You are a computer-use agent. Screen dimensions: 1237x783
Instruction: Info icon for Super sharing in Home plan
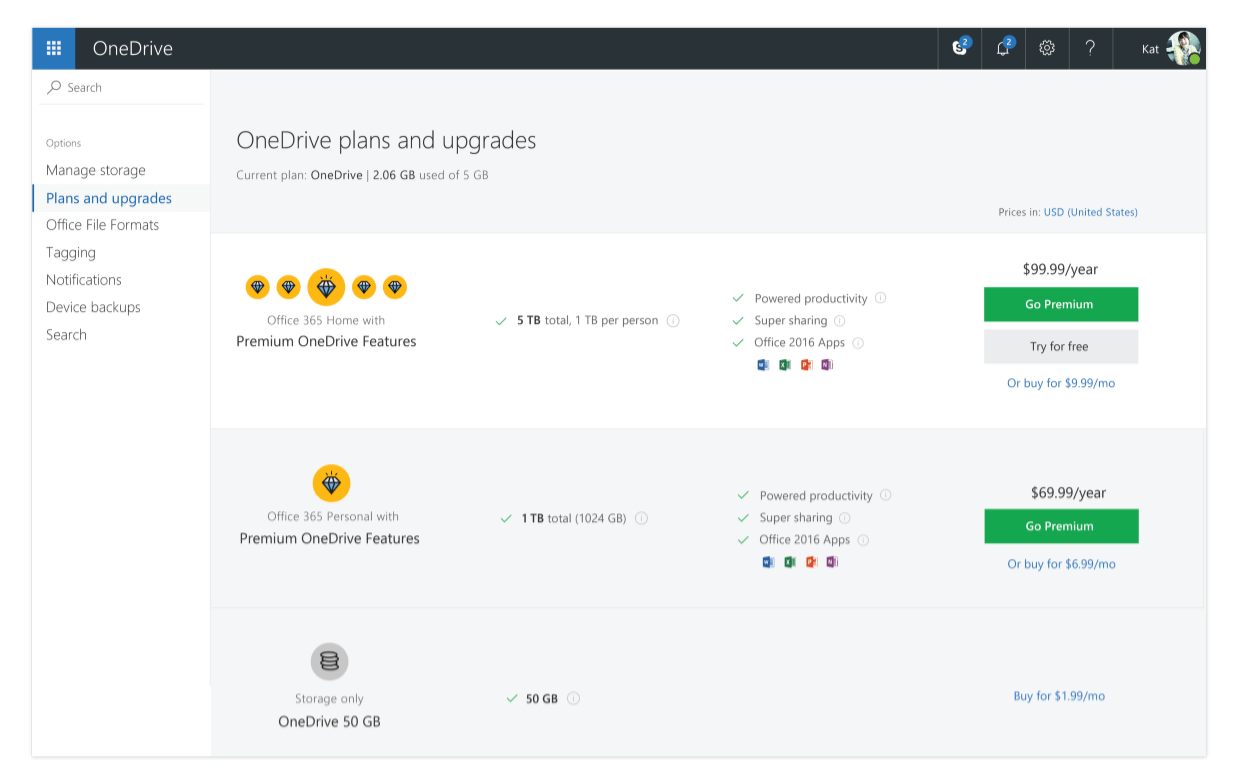(x=840, y=321)
